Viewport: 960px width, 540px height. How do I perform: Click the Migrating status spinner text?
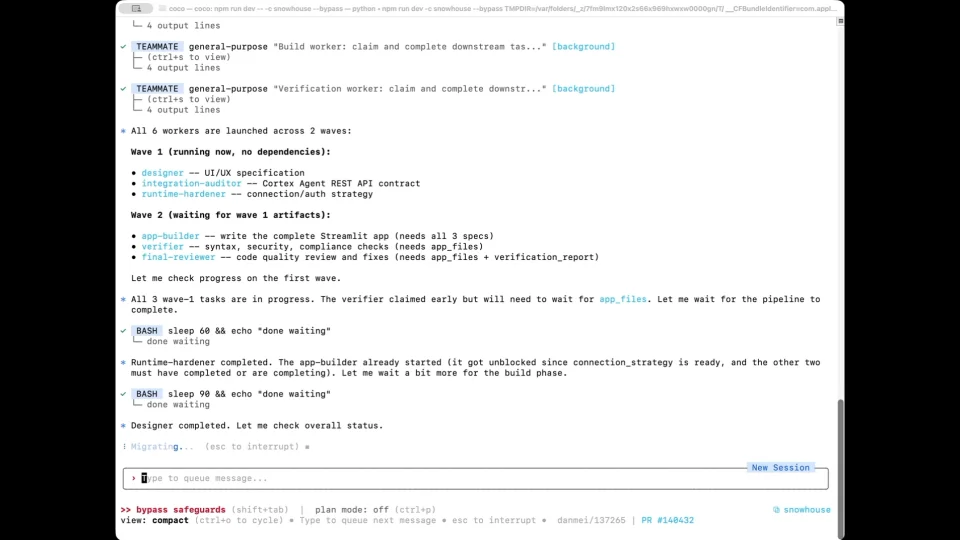pos(162,447)
